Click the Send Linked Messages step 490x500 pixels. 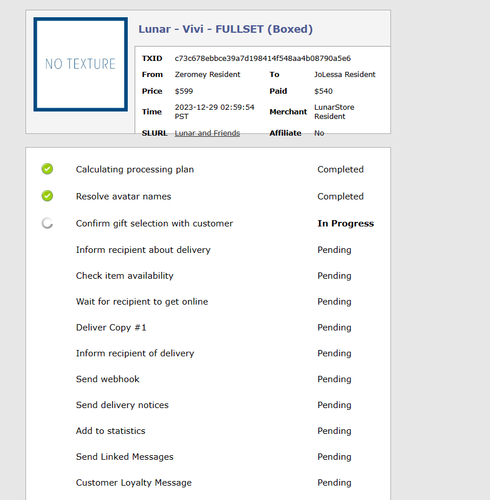125,457
